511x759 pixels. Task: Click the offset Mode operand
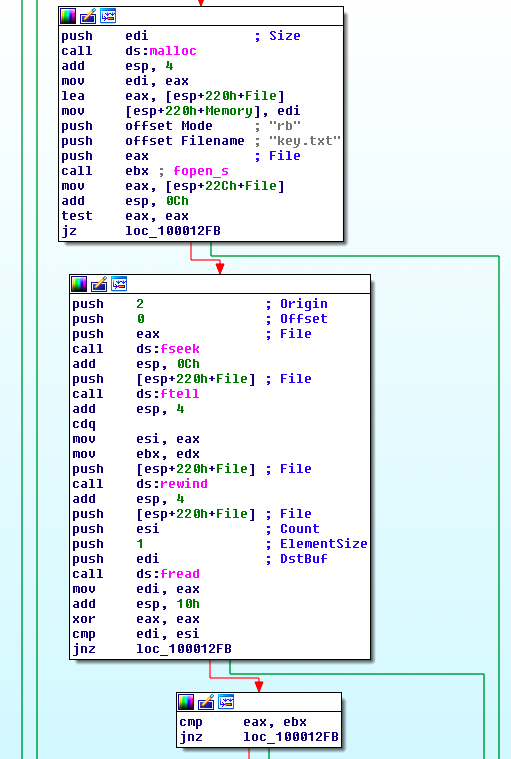click(169, 126)
